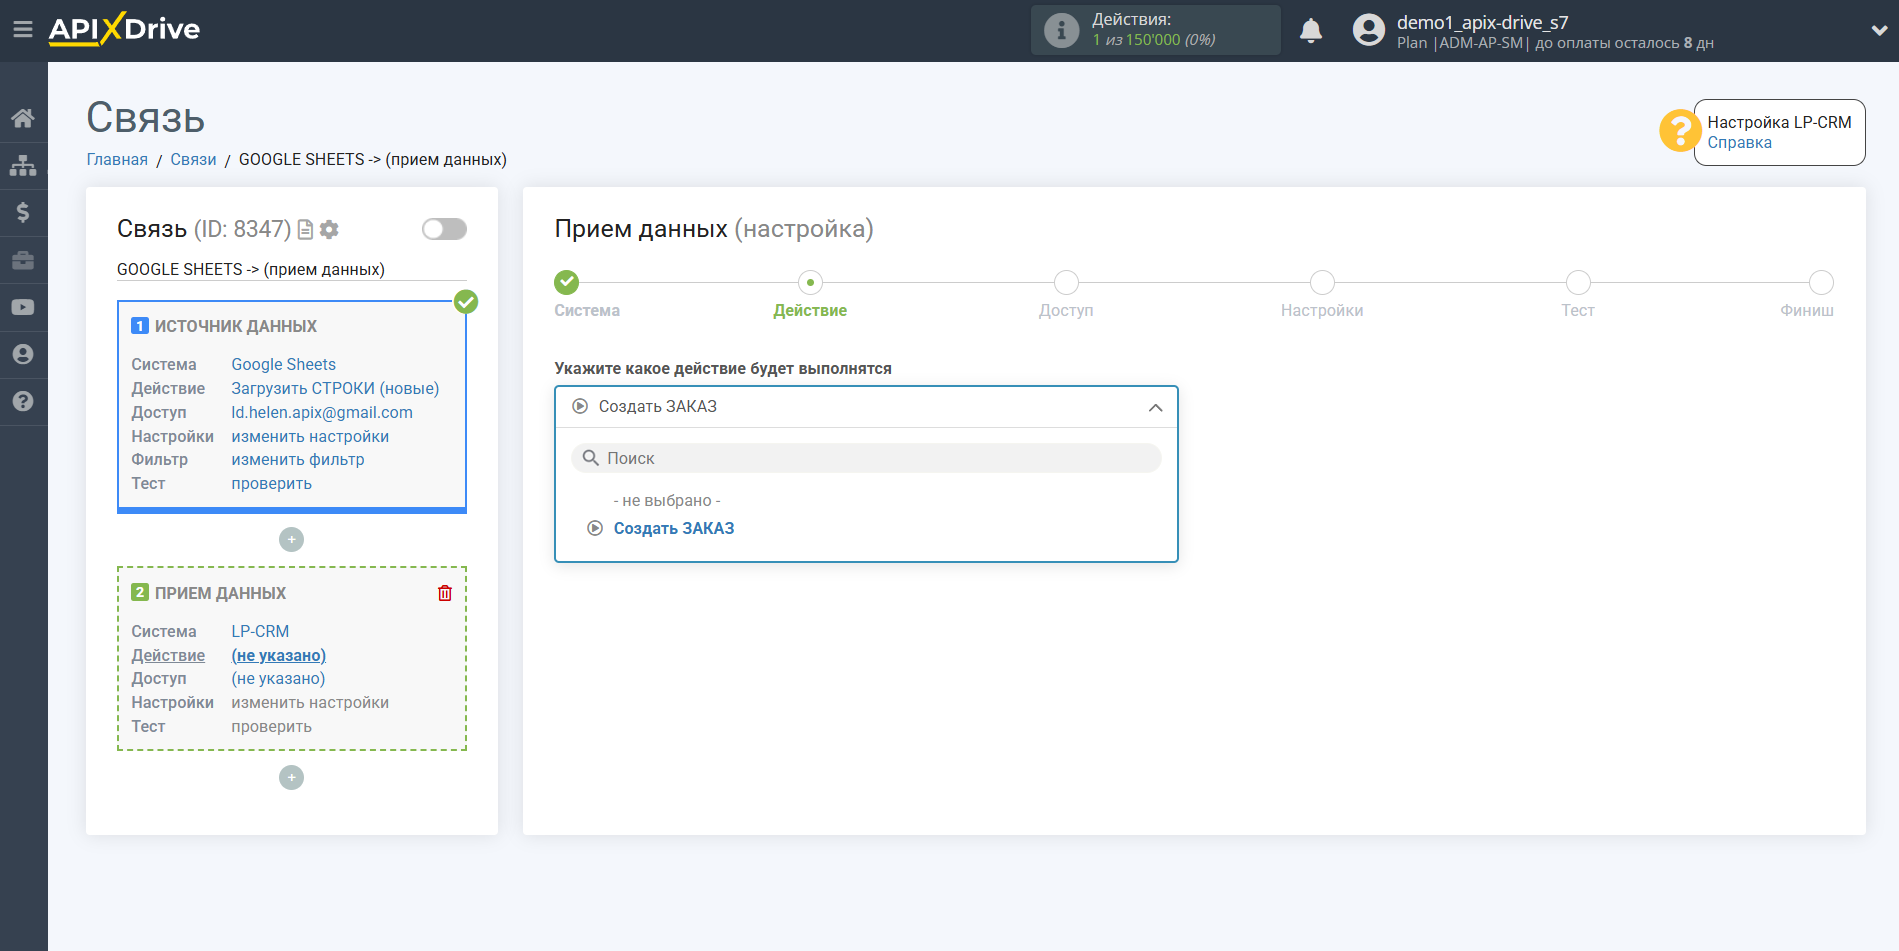
Task: Select 'Создать ЗАКАЗ' in the list
Action: coord(673,528)
